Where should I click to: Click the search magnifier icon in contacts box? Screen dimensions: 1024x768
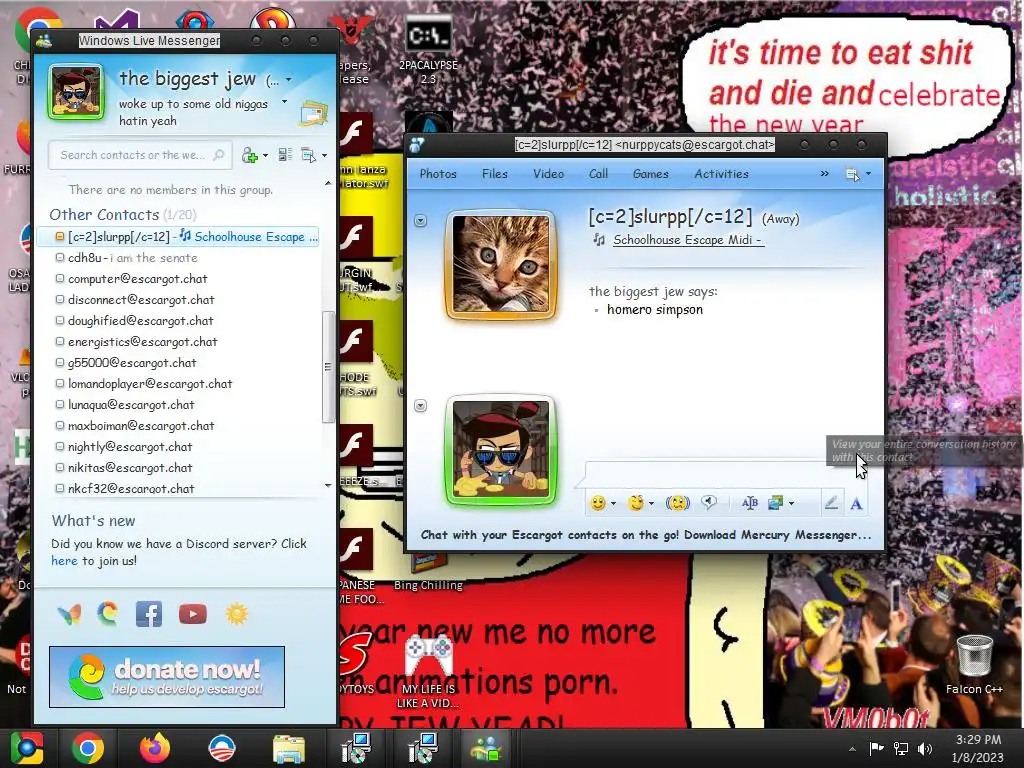coord(219,155)
